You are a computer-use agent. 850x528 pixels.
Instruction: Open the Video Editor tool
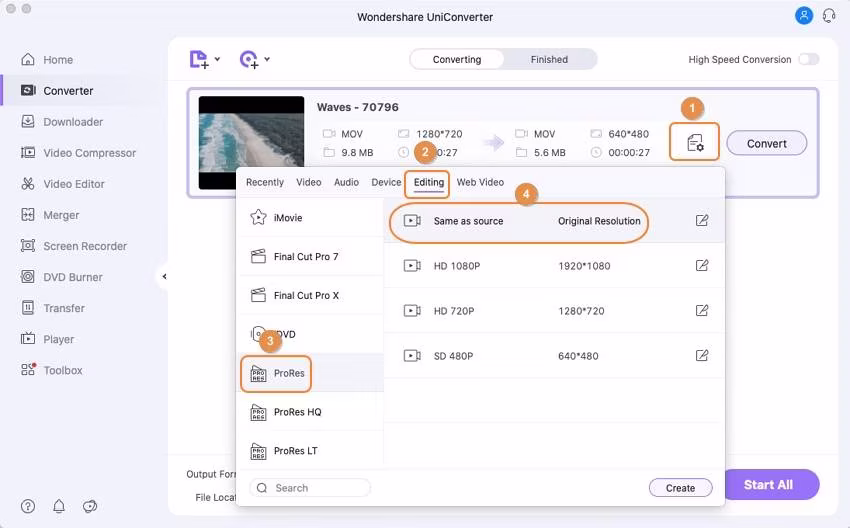62,184
